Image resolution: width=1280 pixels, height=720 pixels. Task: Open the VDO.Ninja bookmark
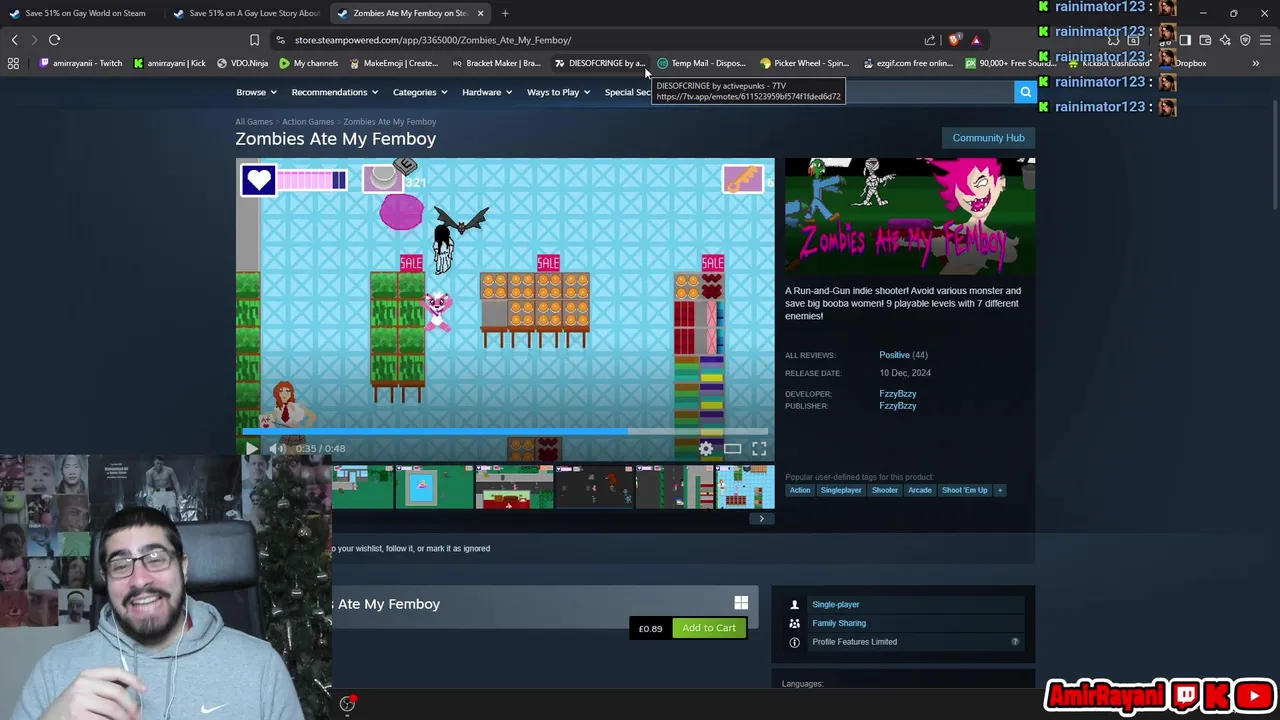pyautogui.click(x=242, y=63)
